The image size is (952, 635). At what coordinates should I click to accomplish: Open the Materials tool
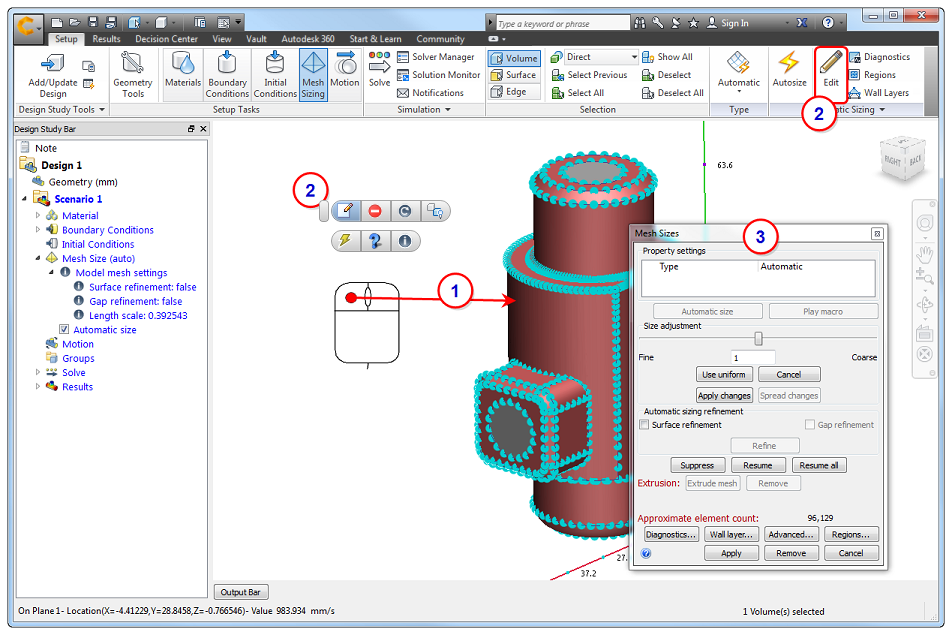[183, 72]
